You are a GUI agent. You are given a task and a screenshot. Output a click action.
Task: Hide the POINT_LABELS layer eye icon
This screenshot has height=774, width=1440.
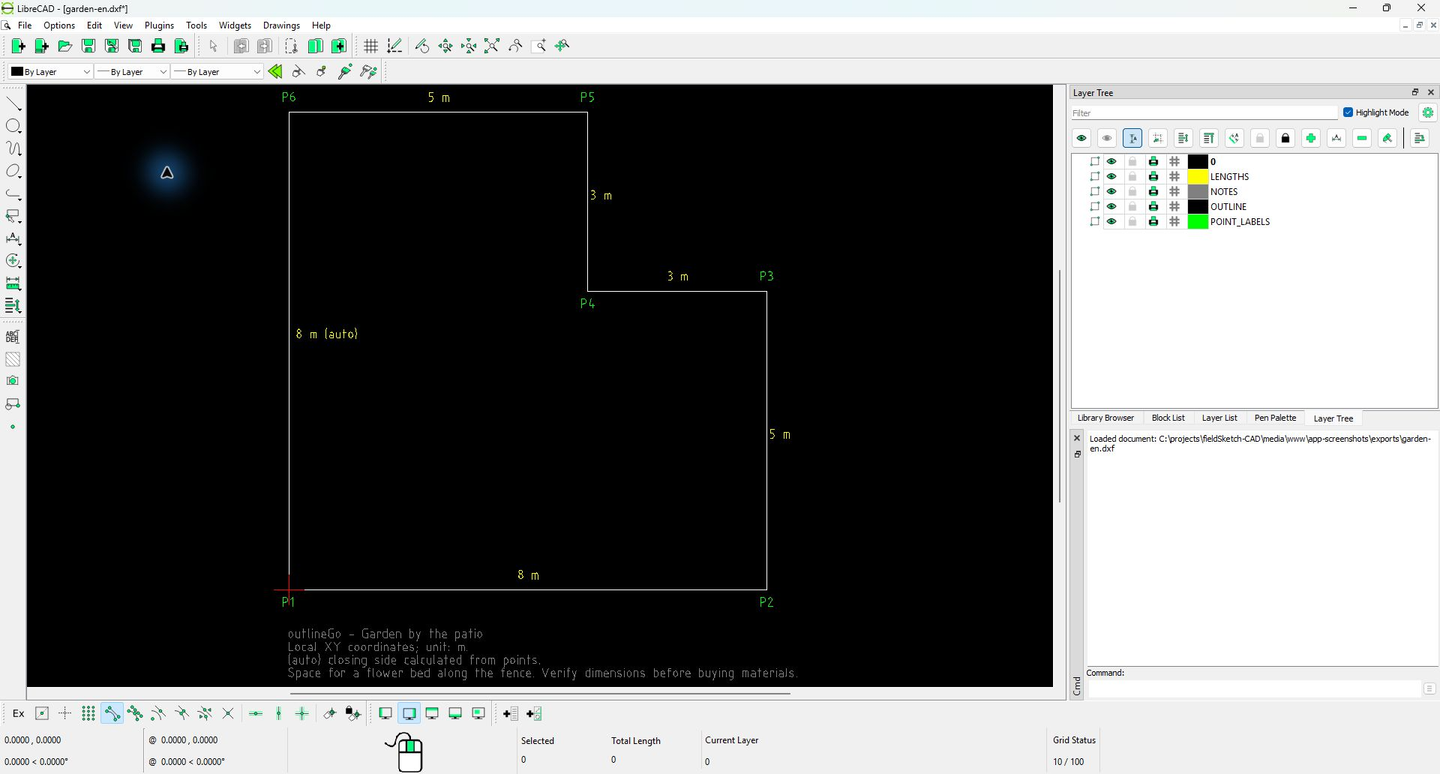pyautogui.click(x=1111, y=222)
